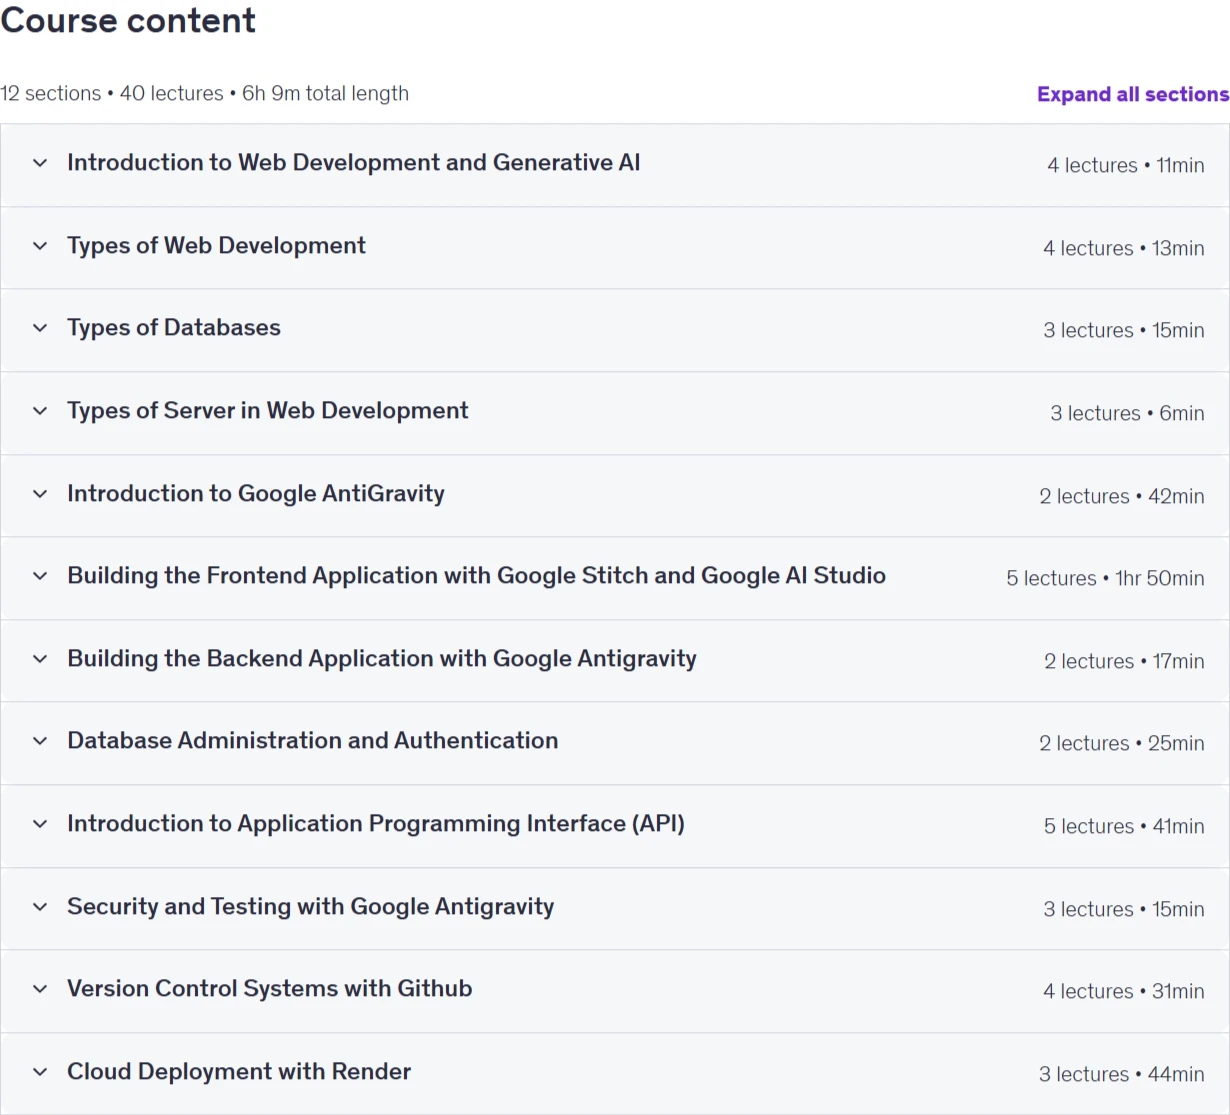Click the 4 lectures • 31min label
The height and width of the screenshot is (1115, 1230).
[x=1124, y=991]
